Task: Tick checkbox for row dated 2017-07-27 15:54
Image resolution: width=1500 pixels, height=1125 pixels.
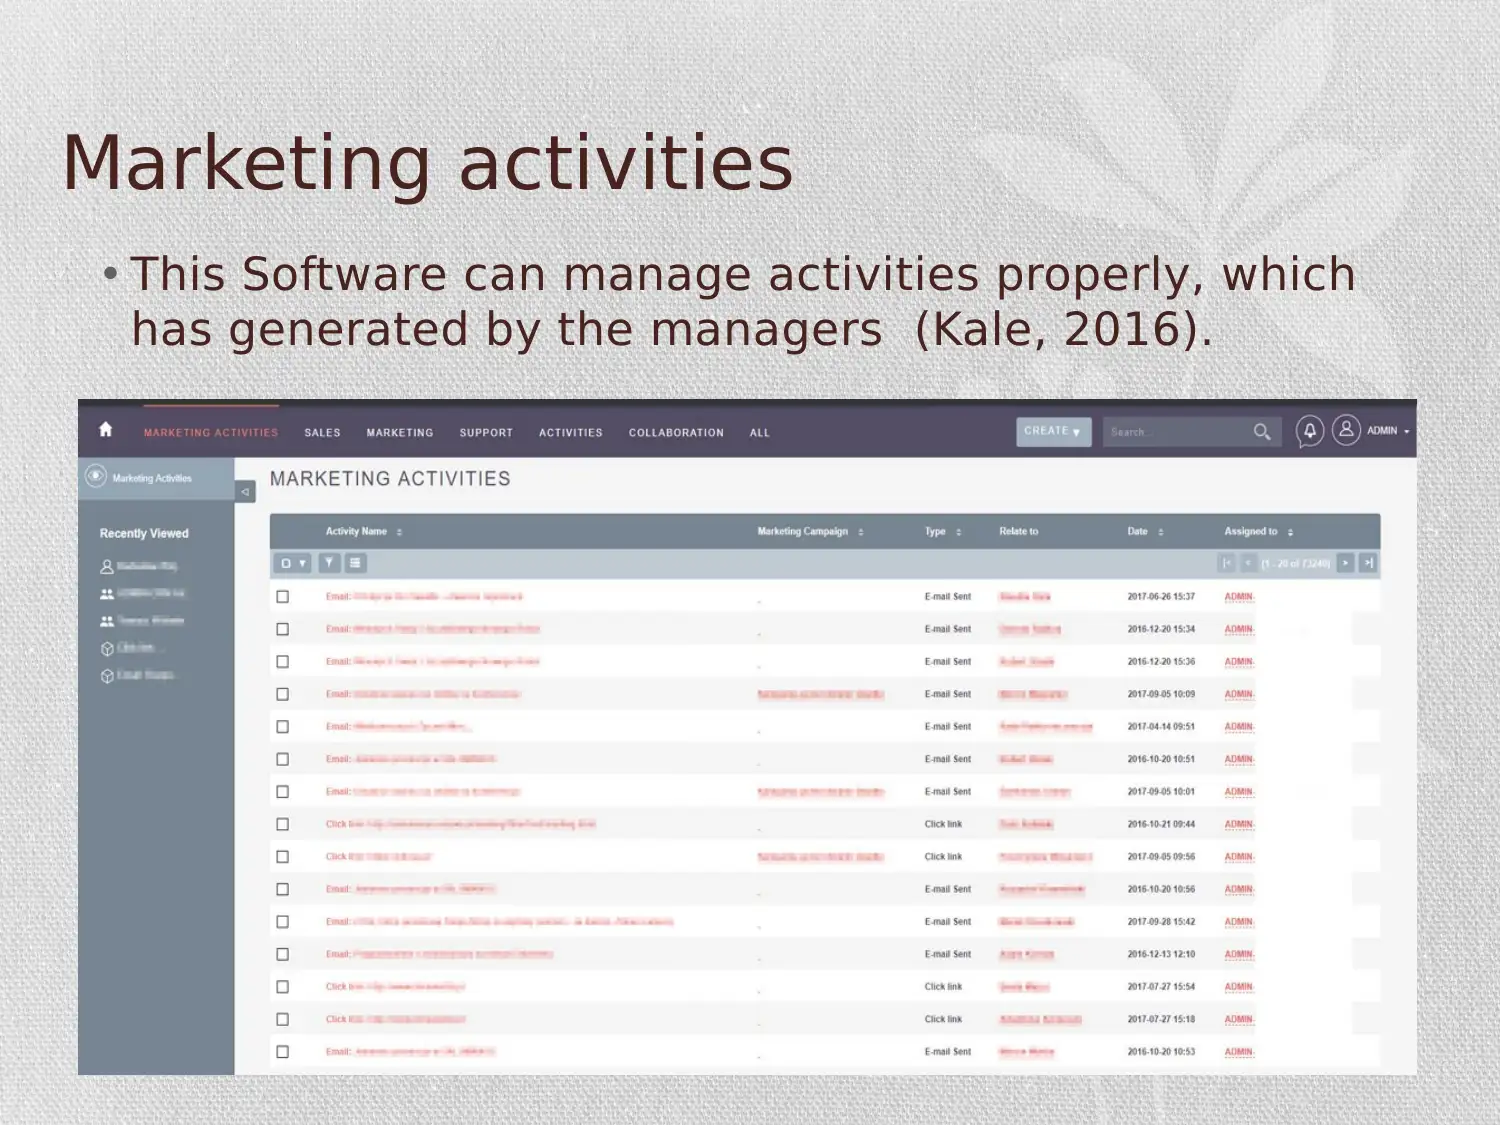Action: pyautogui.click(x=283, y=987)
